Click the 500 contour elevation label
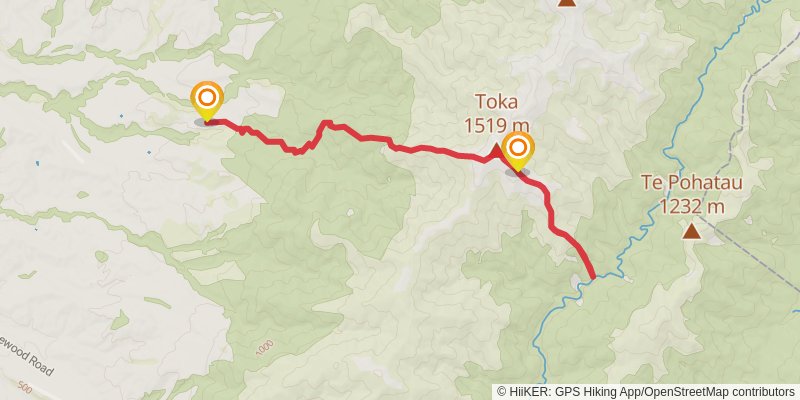Image resolution: width=800 pixels, height=400 pixels. (x=24, y=387)
